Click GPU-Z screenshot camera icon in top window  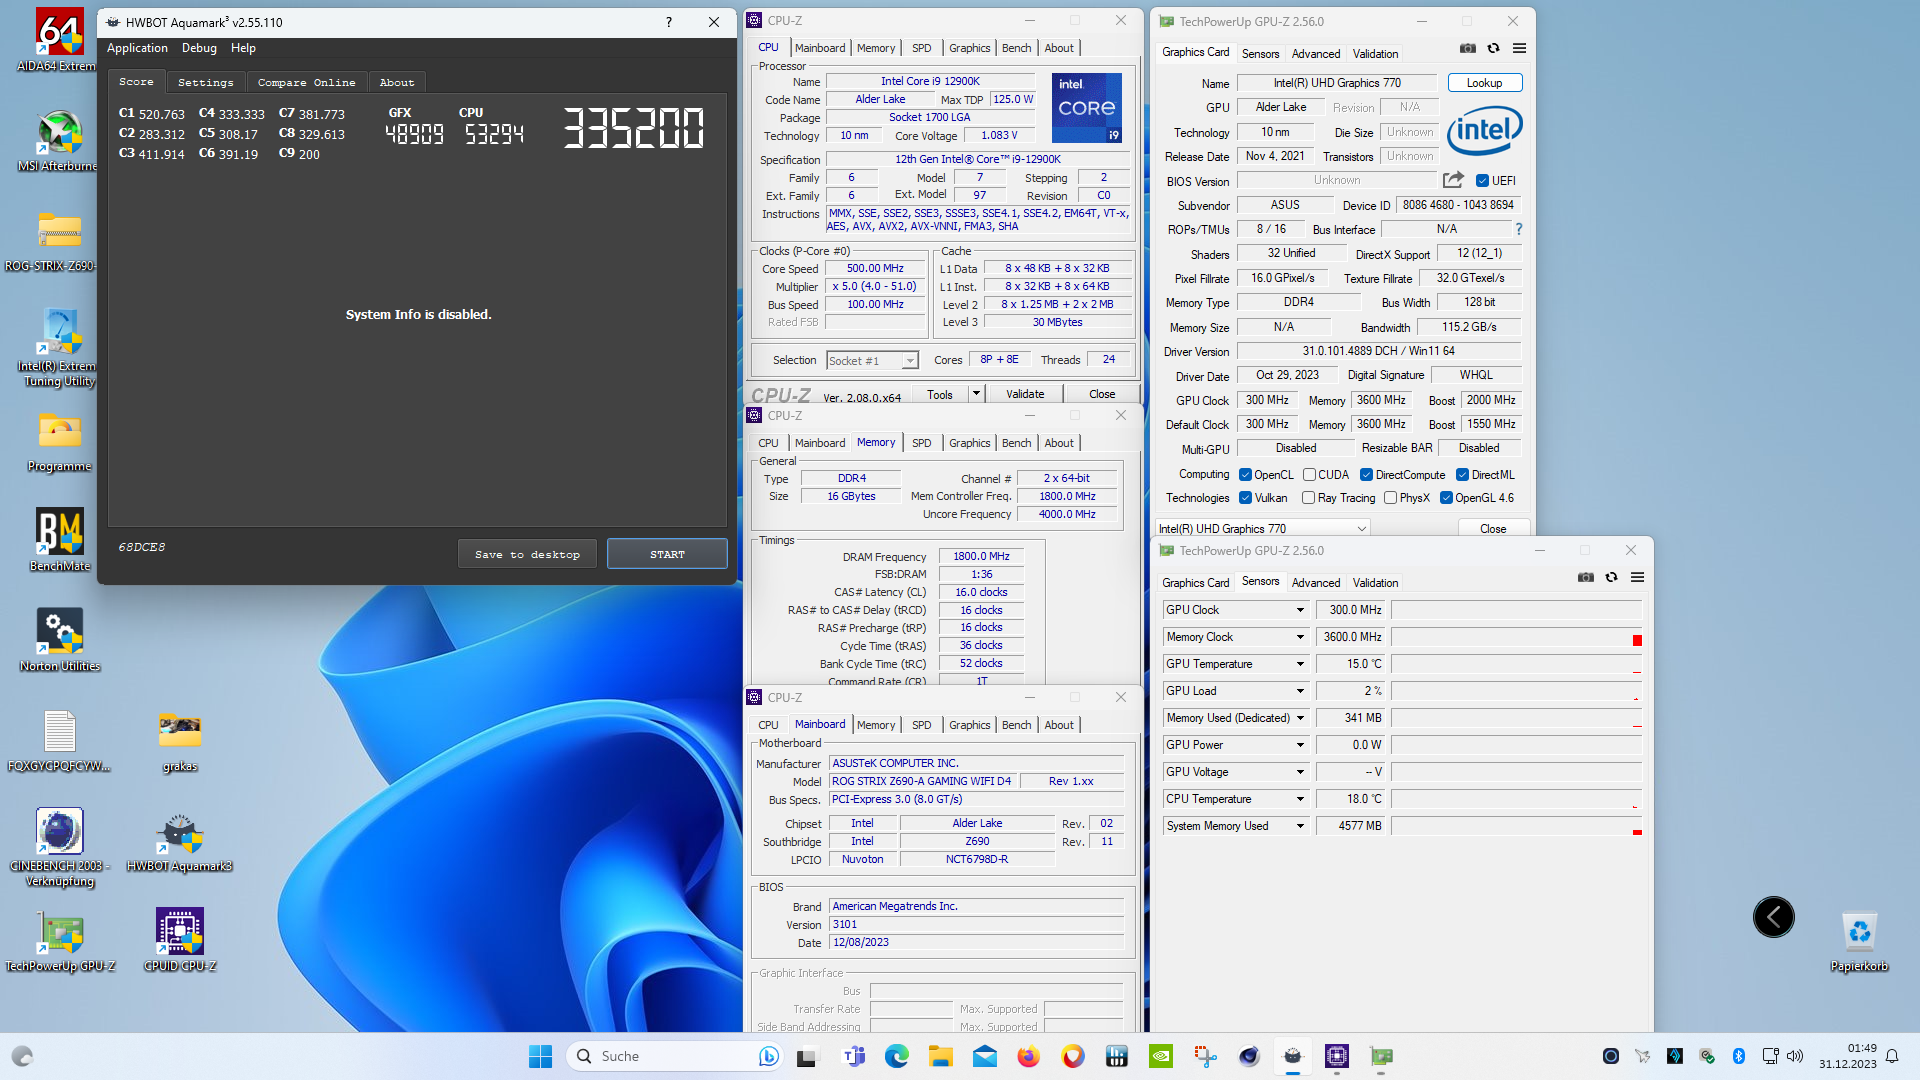(x=1467, y=48)
